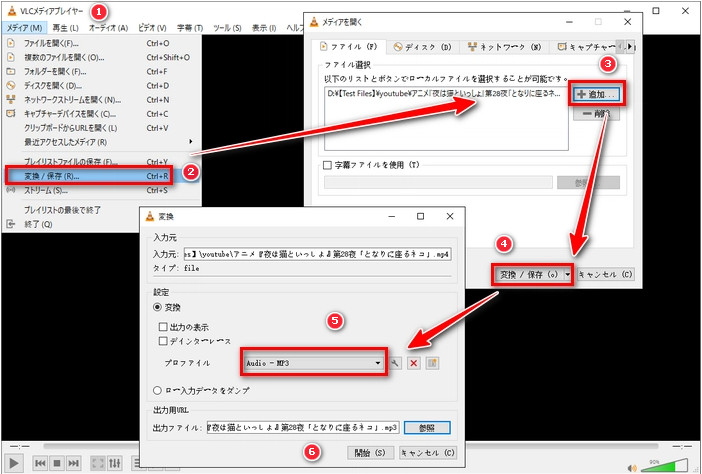Adjust the volume slider

click(664, 465)
